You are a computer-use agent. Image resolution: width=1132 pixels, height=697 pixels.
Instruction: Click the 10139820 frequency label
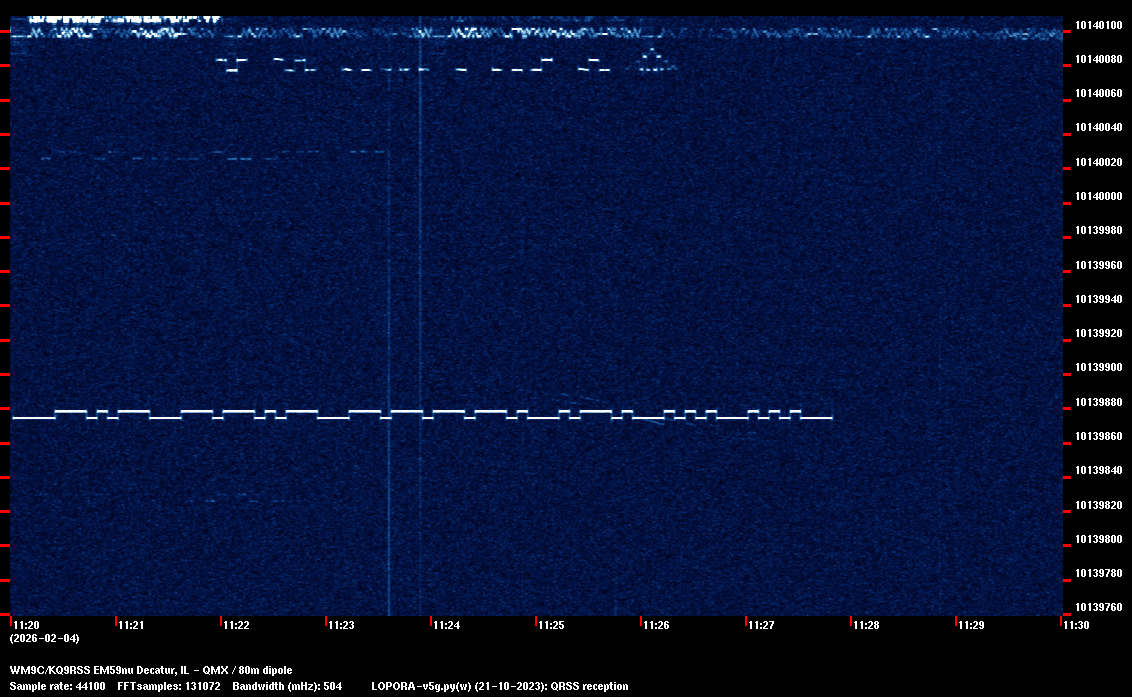[x=1098, y=505]
